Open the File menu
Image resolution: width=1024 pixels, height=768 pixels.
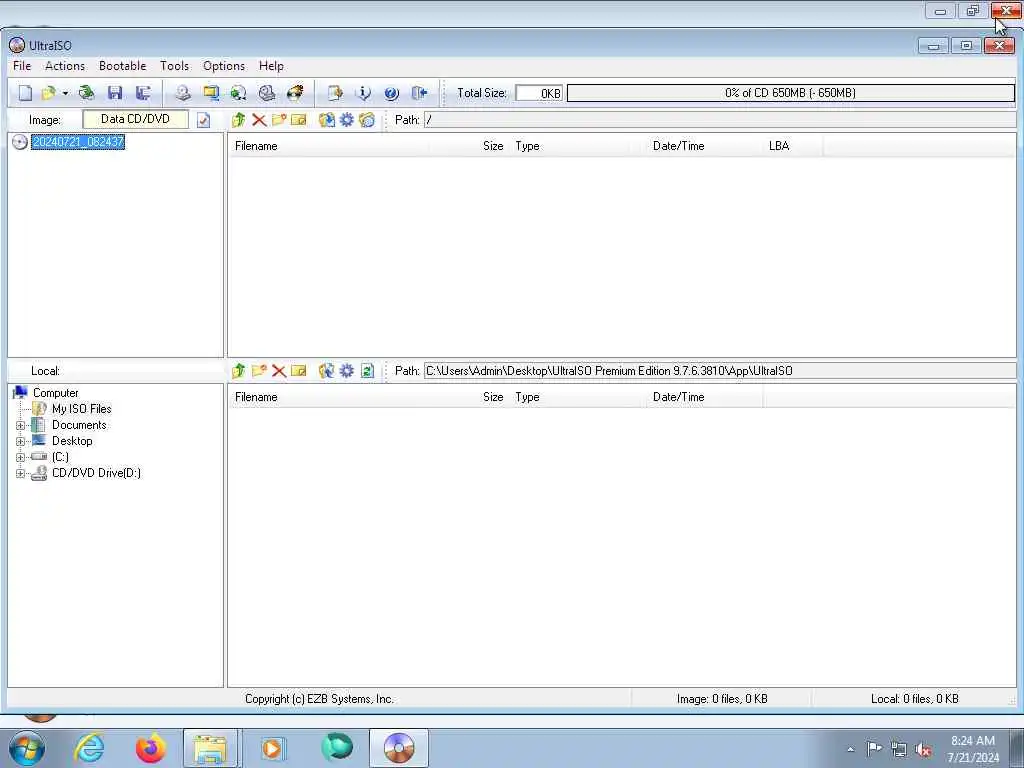point(22,66)
